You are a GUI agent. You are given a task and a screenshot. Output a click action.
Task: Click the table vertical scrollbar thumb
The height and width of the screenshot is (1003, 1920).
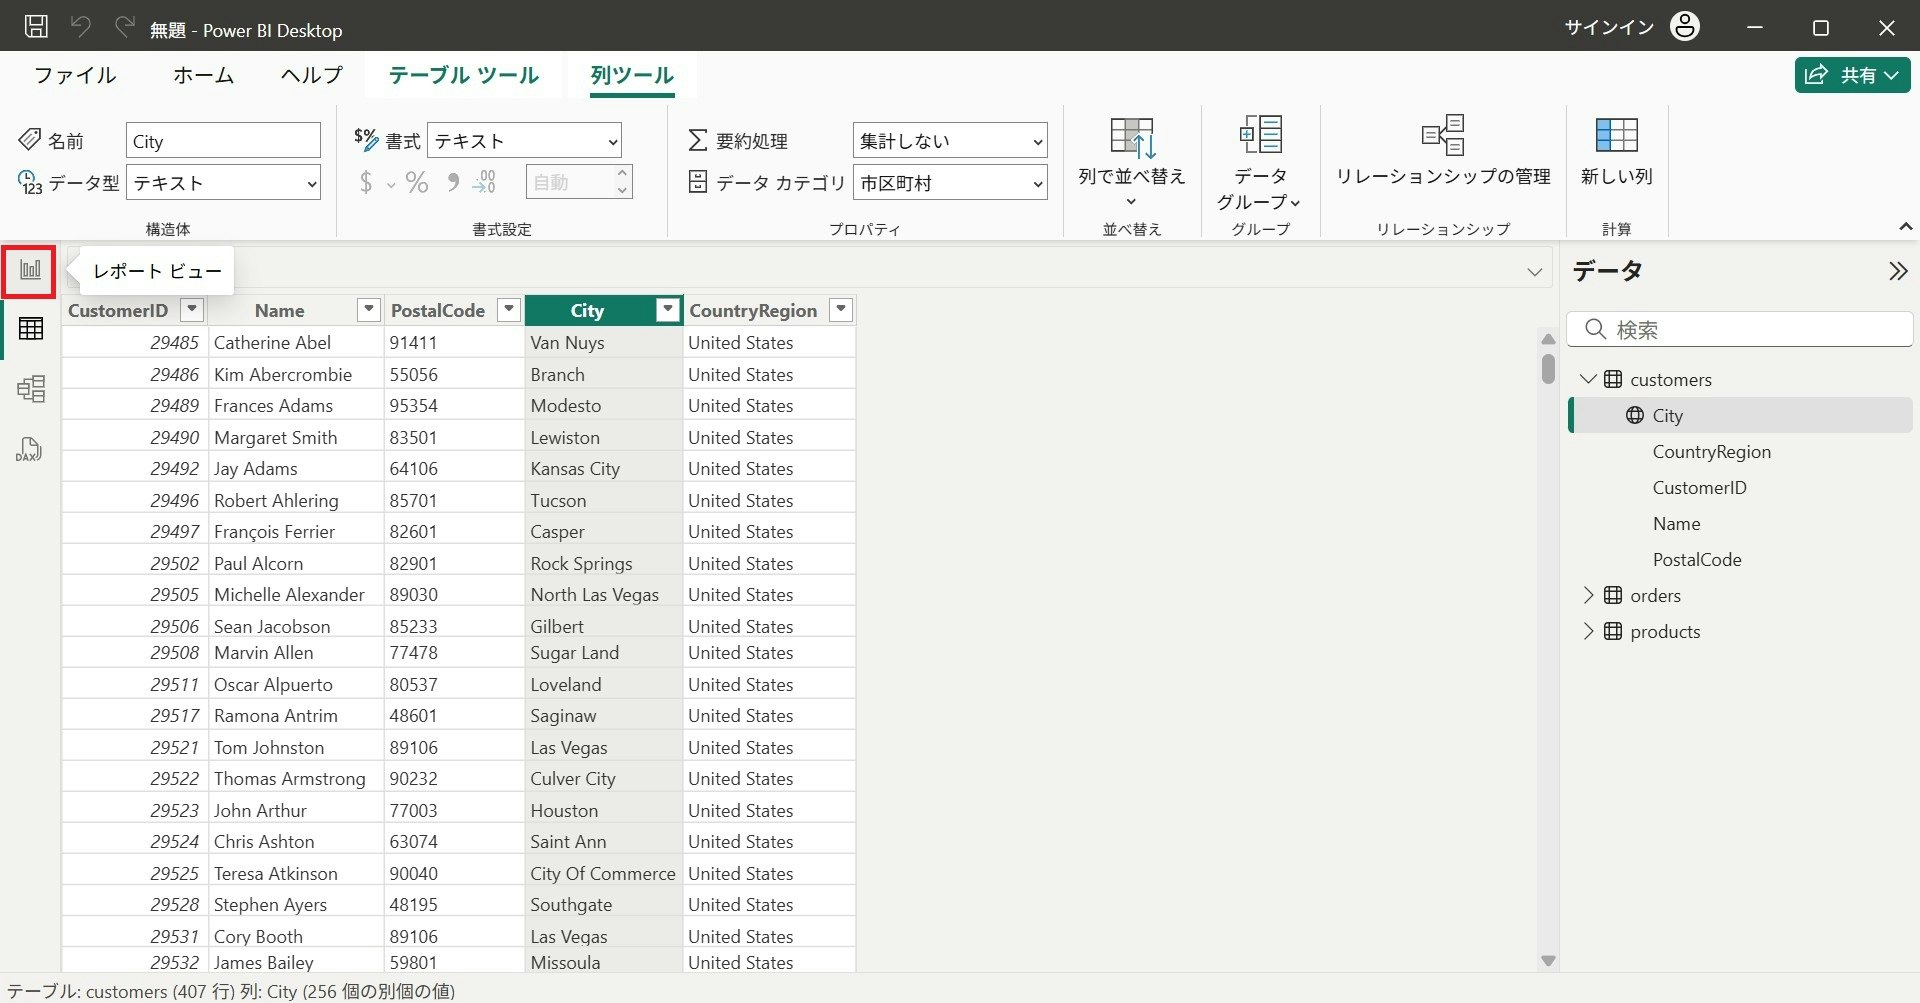[x=1548, y=369]
